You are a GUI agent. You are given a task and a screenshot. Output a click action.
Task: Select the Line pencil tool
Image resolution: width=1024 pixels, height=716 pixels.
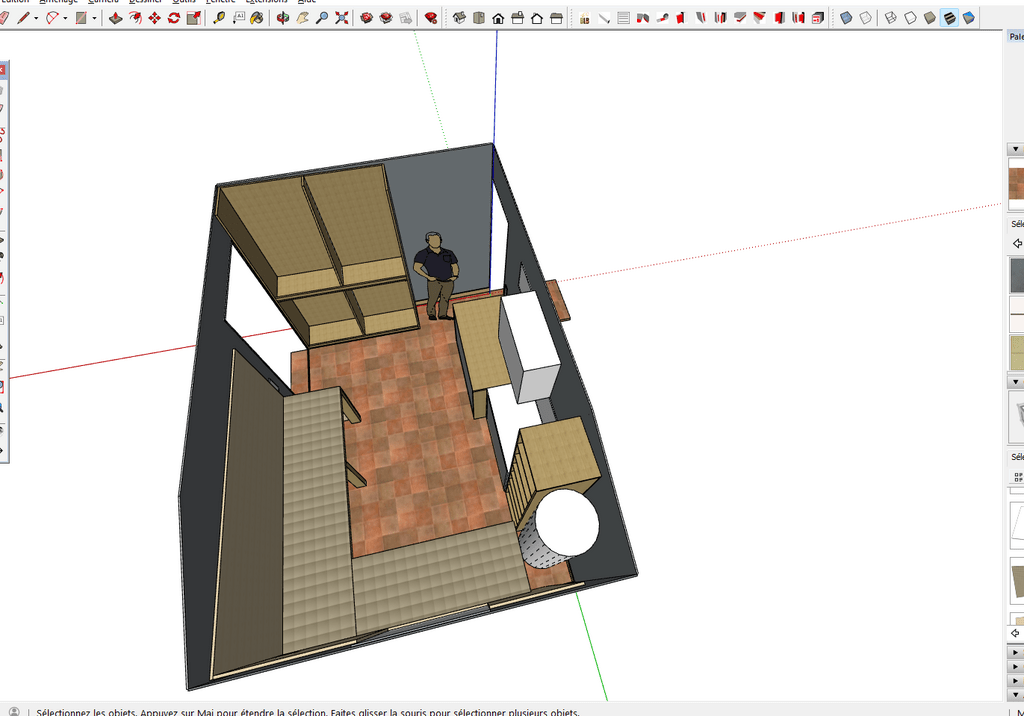click(x=24, y=18)
